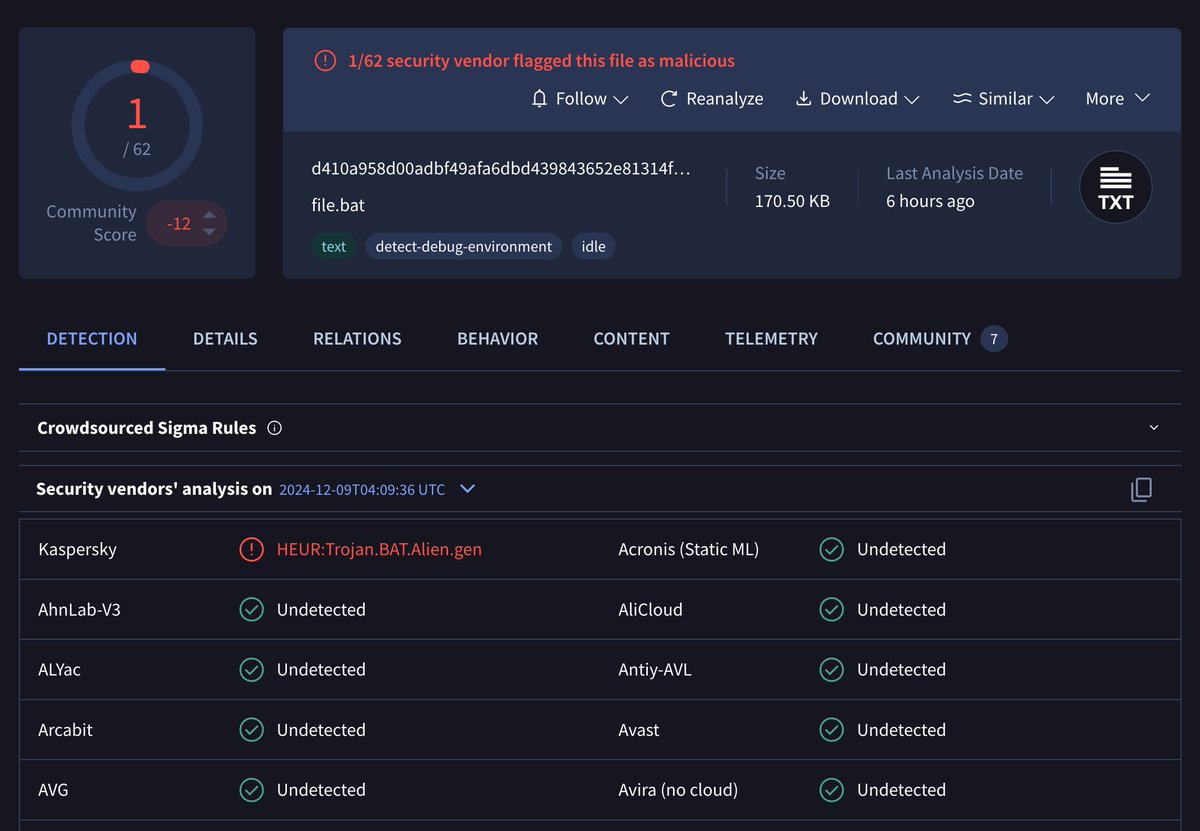Viewport: 1200px width, 831px height.
Task: Click the info icon next to Crowdsourced Sigma Rules
Action: [274, 427]
